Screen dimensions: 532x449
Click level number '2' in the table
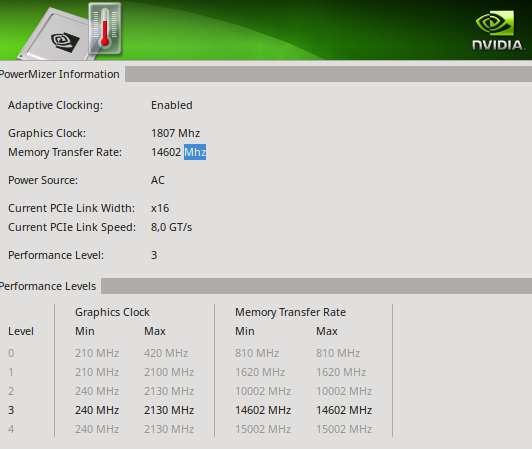coord(11,391)
